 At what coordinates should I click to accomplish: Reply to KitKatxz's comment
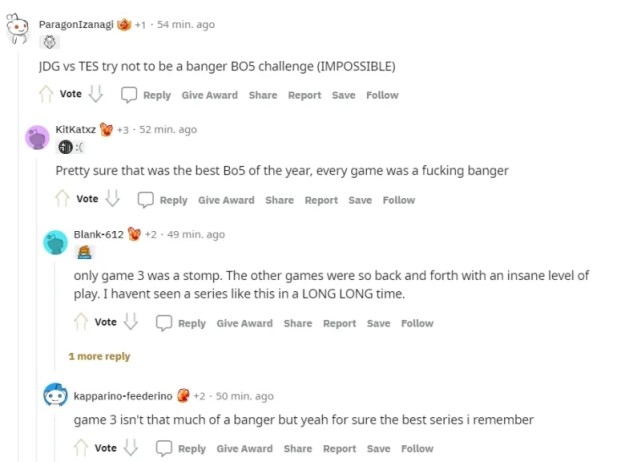(173, 200)
